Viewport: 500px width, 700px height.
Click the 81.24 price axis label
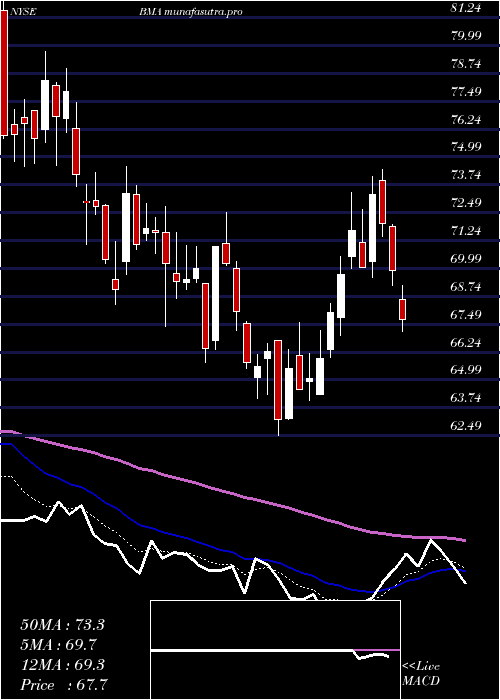tap(466, 7)
